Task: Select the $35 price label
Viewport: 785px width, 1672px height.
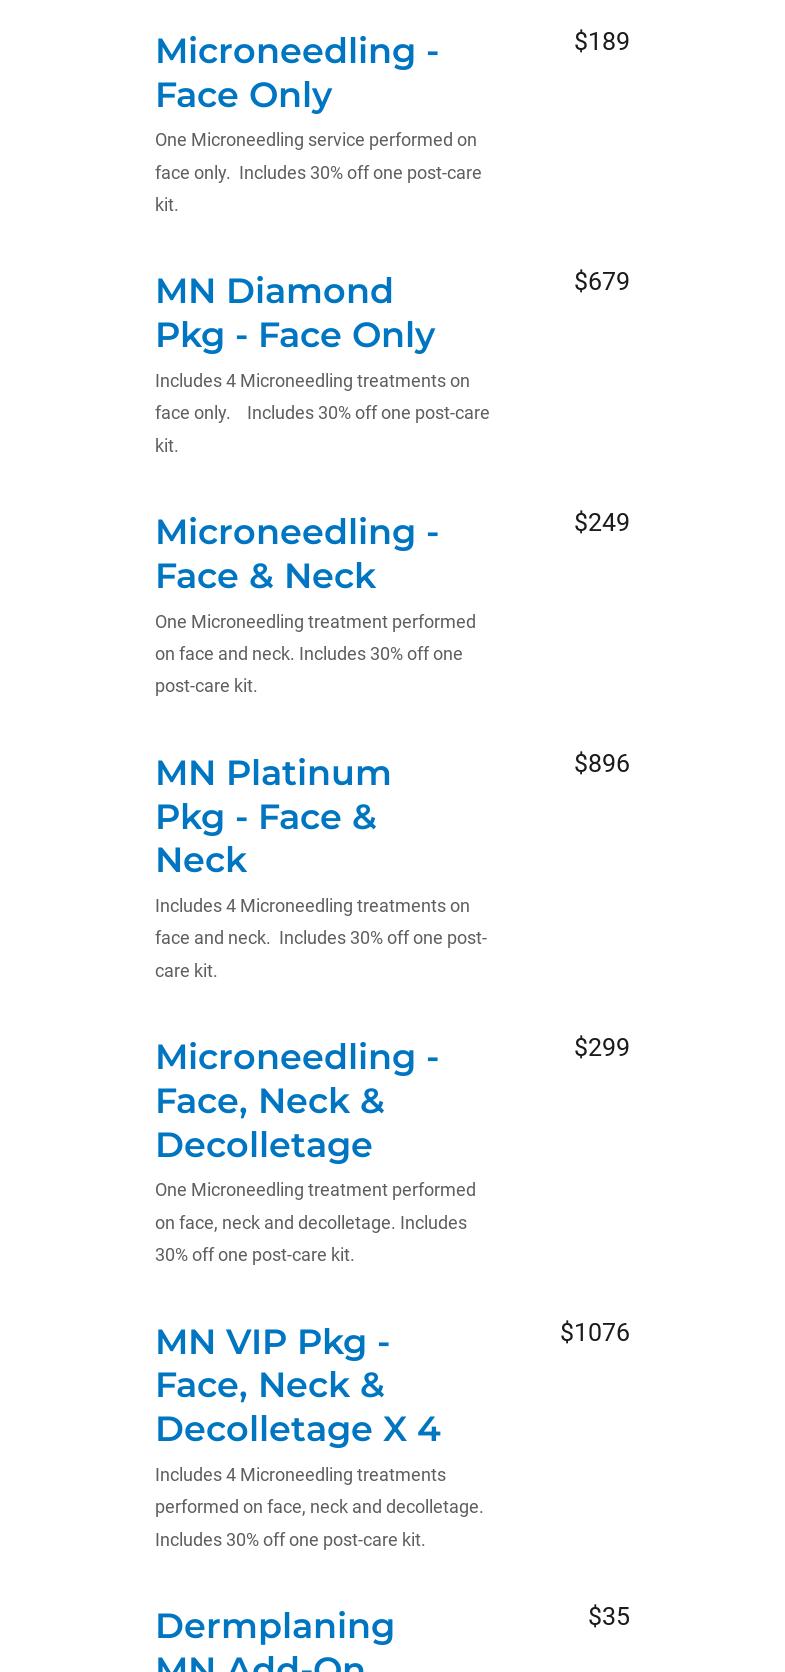Action: tap(608, 1616)
